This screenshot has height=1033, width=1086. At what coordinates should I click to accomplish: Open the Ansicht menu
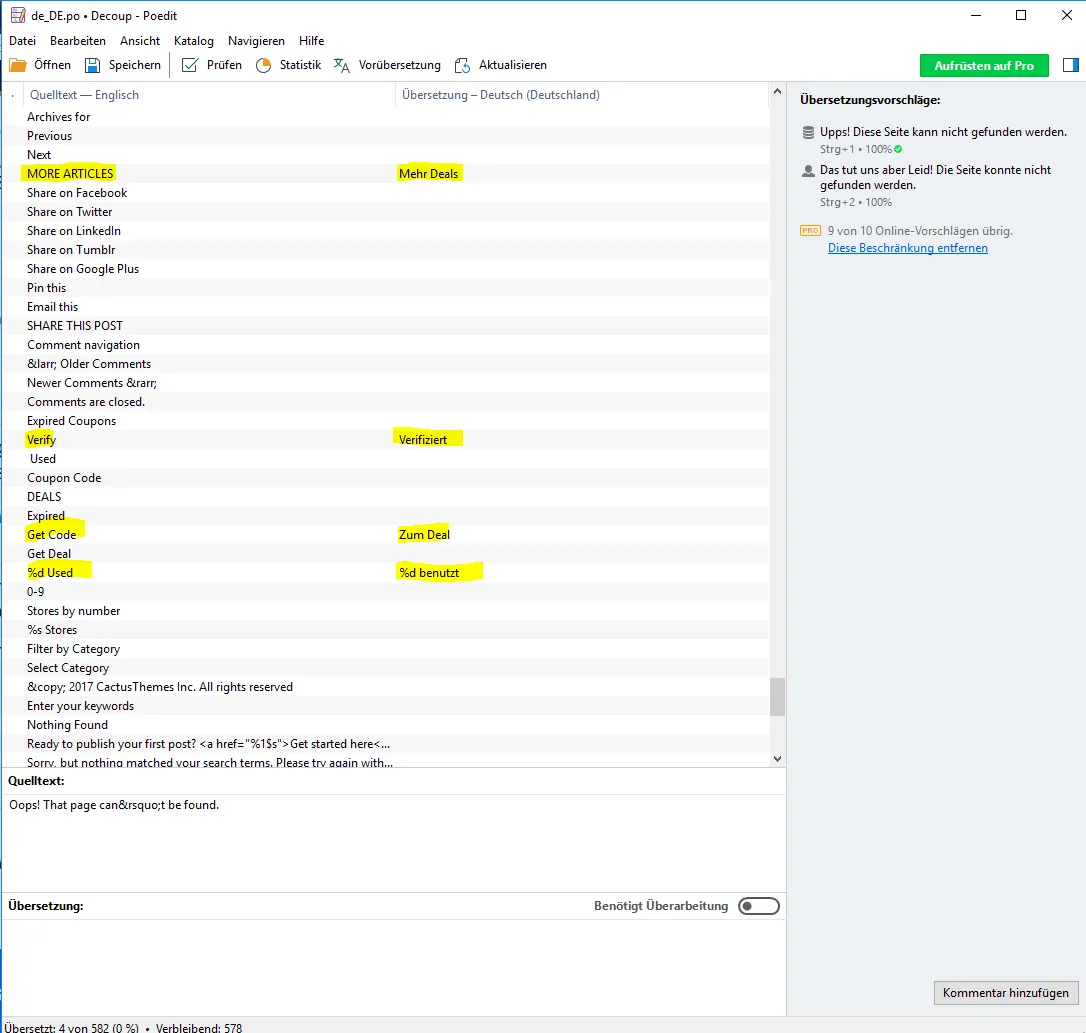(140, 41)
